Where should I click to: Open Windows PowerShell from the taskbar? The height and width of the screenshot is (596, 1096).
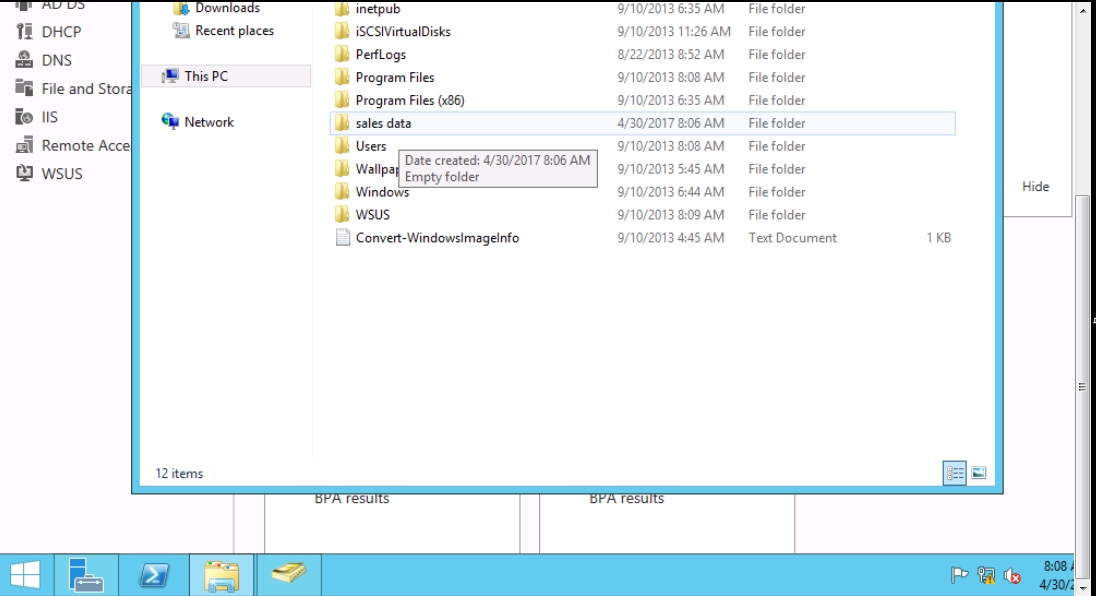(x=154, y=576)
